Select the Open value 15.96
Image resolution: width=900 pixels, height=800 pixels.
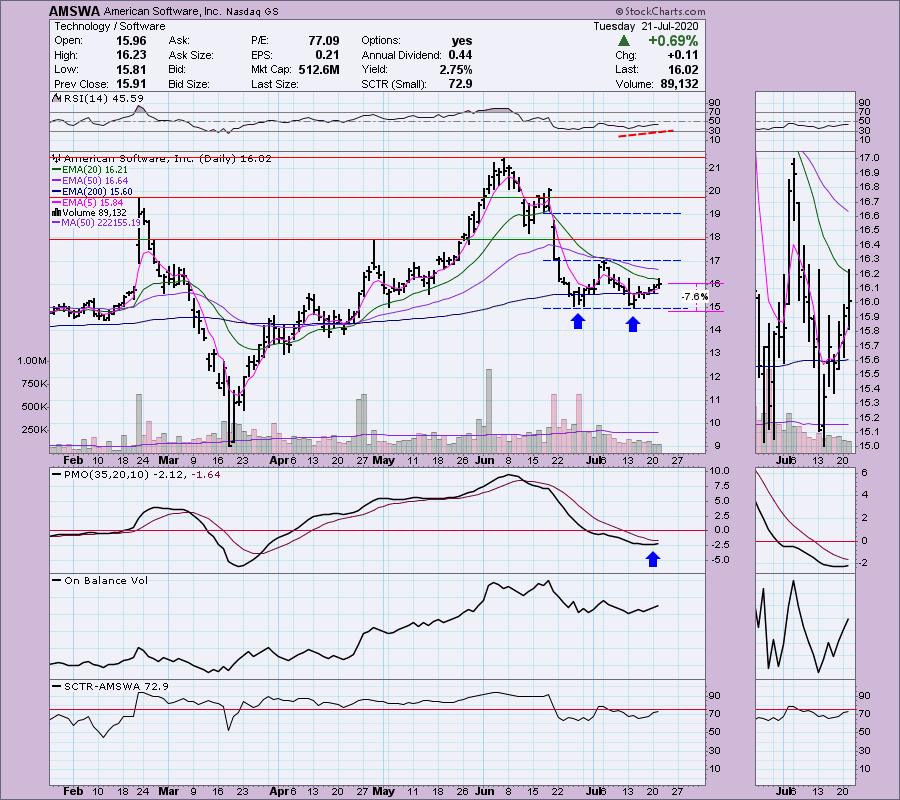[131, 41]
